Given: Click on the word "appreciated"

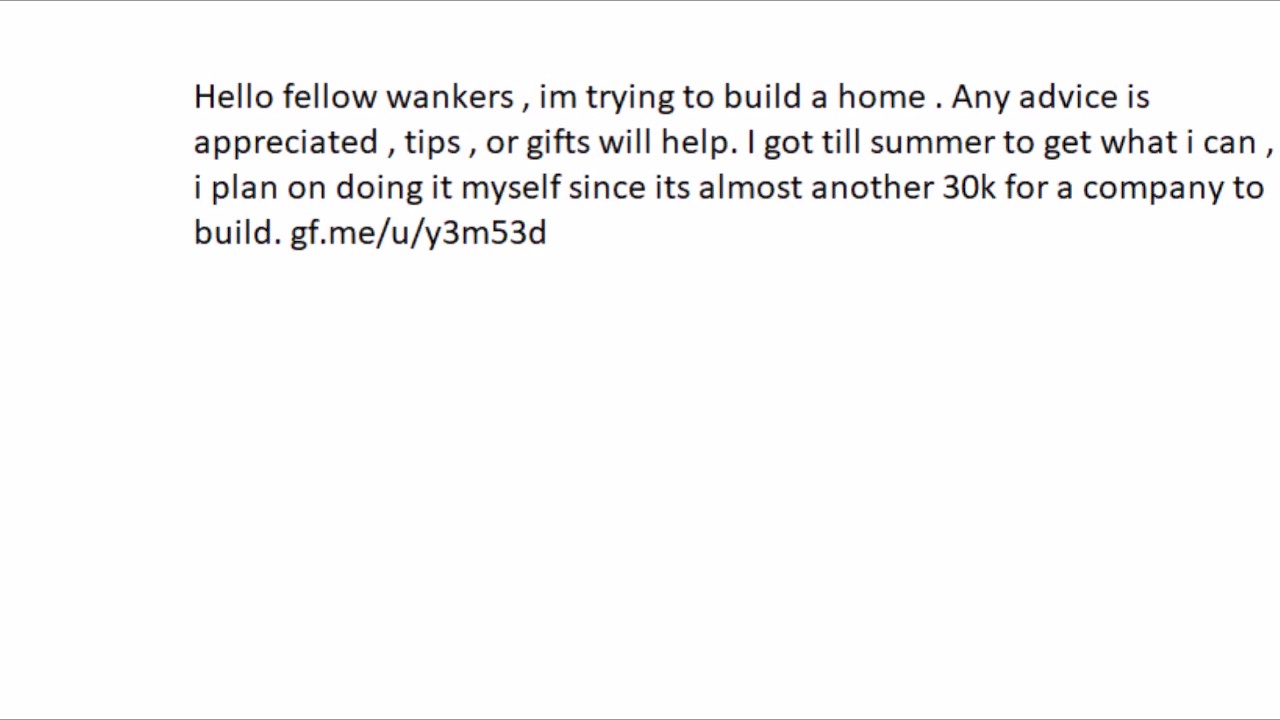Looking at the screenshot, I should (x=286, y=143).
